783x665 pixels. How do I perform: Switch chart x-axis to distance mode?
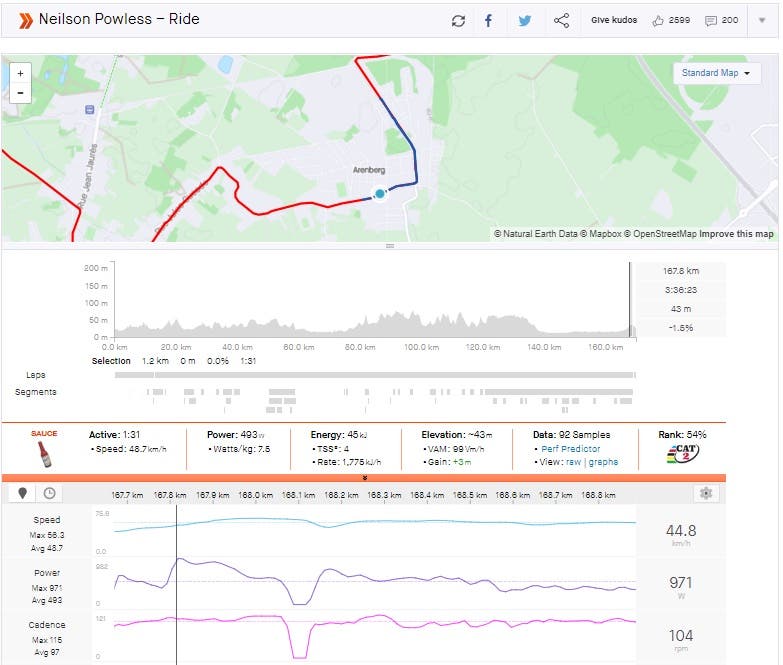(22, 493)
